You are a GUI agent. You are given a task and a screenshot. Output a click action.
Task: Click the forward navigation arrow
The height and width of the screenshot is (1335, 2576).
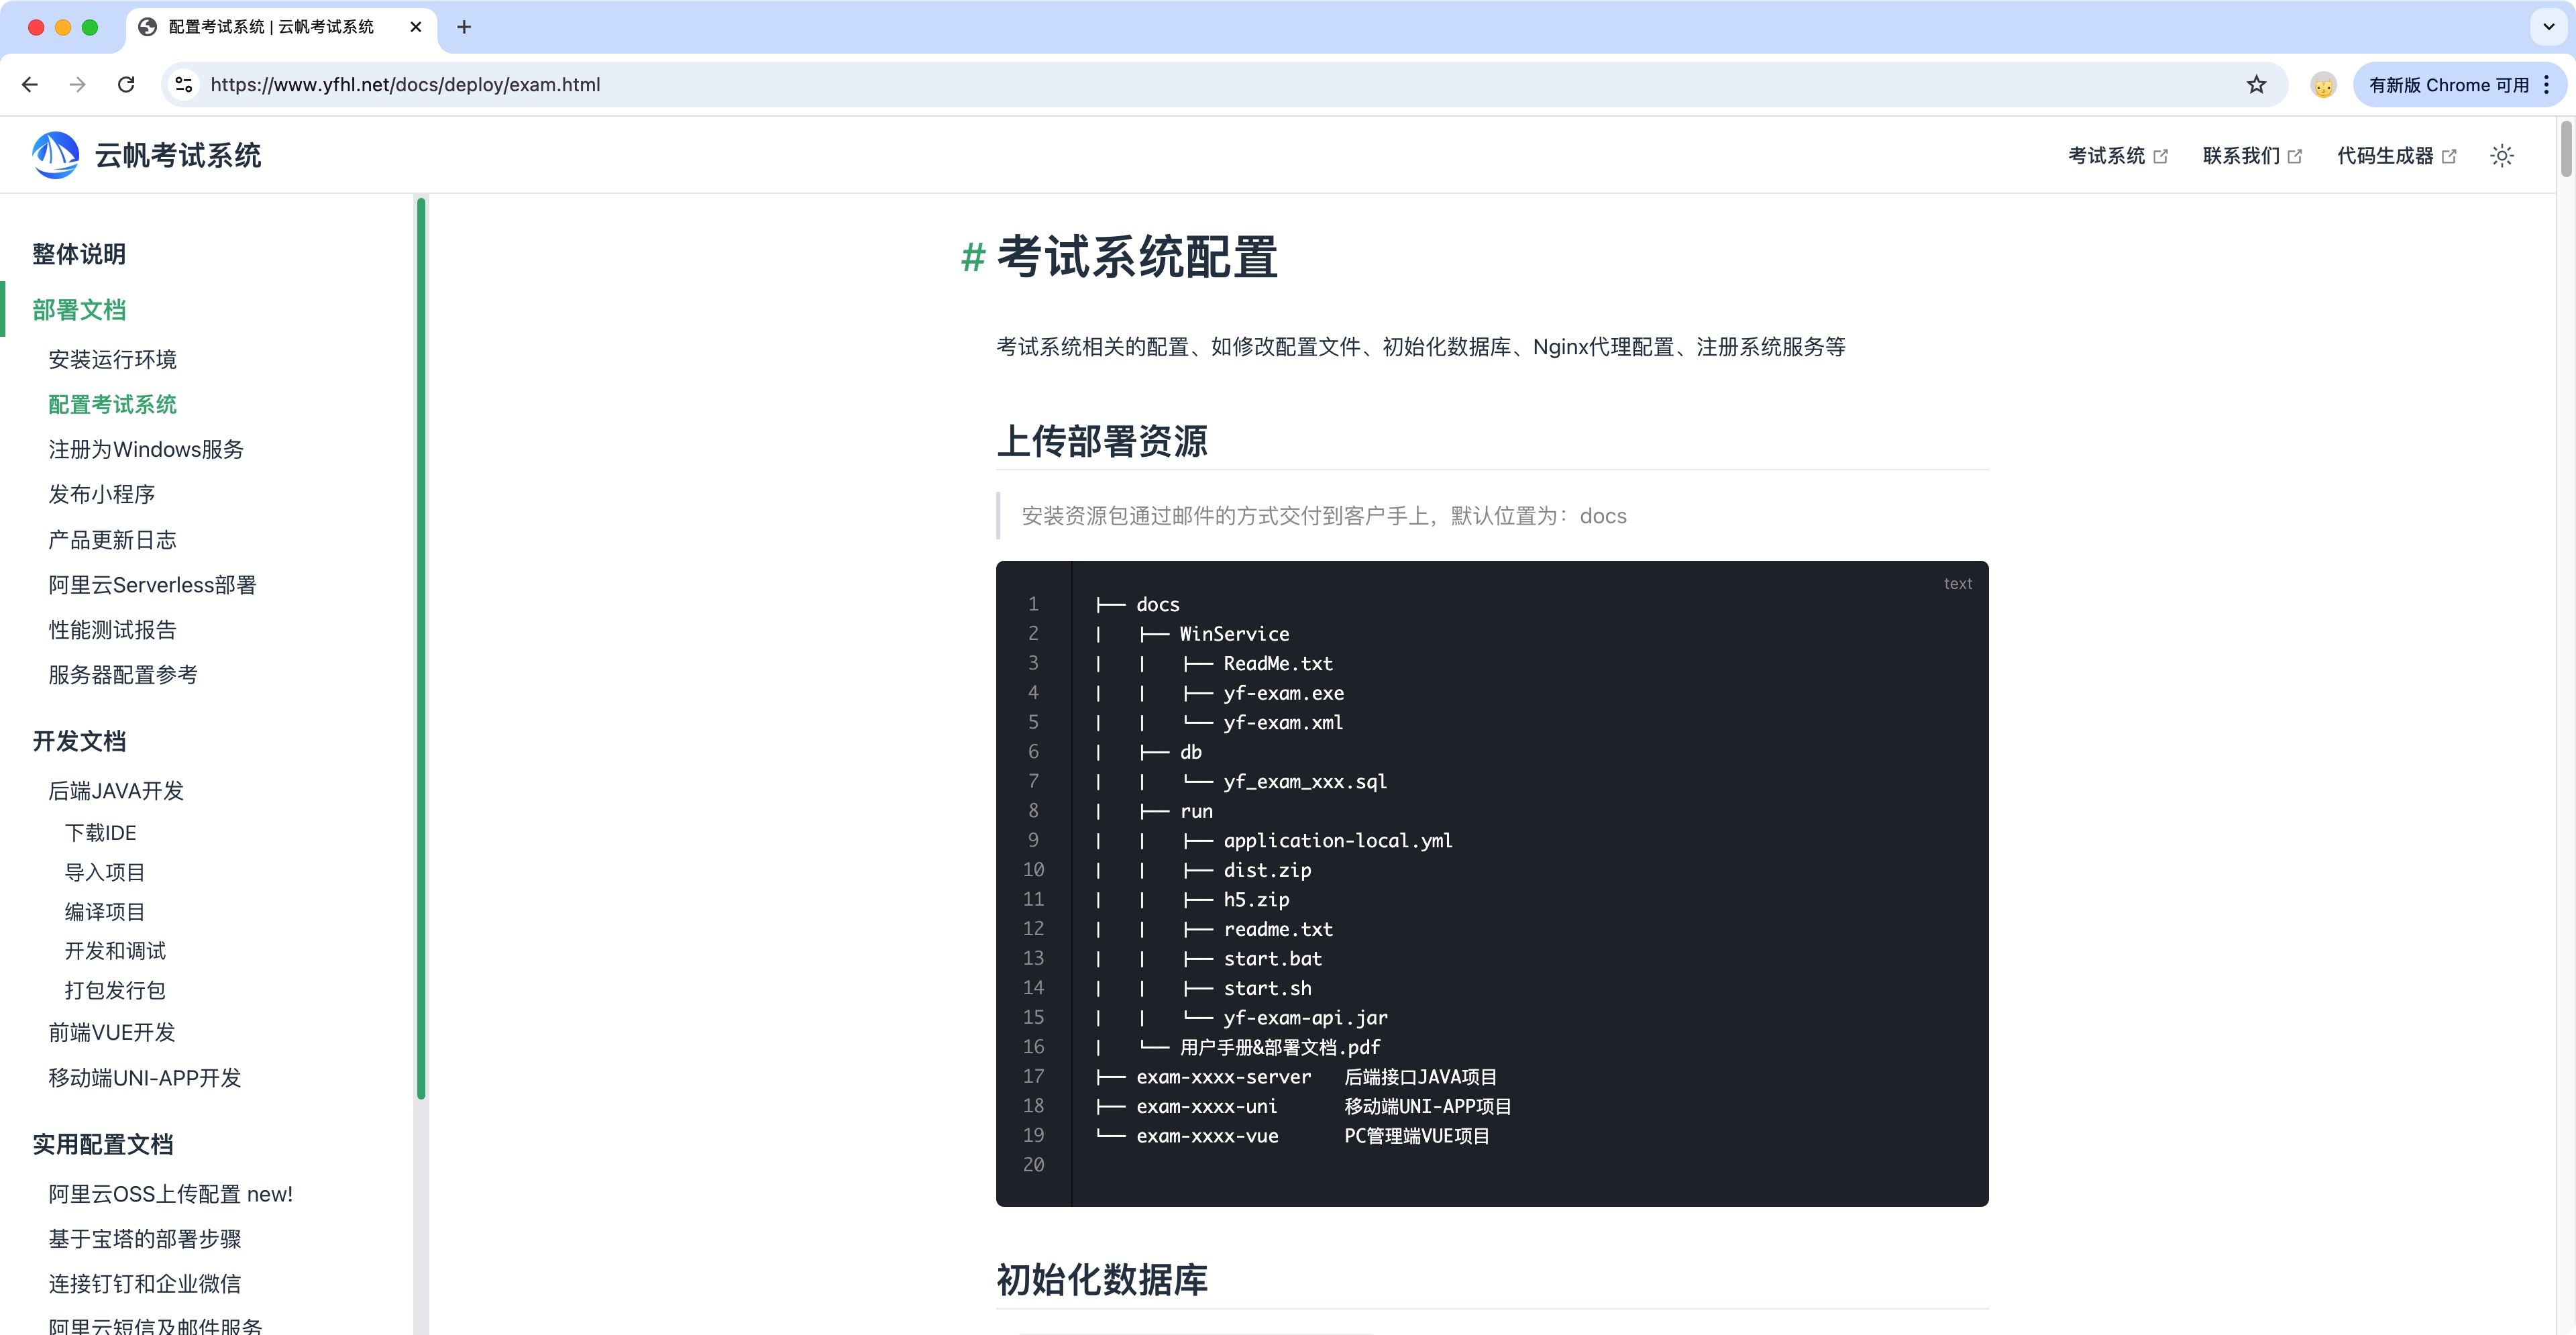78,84
